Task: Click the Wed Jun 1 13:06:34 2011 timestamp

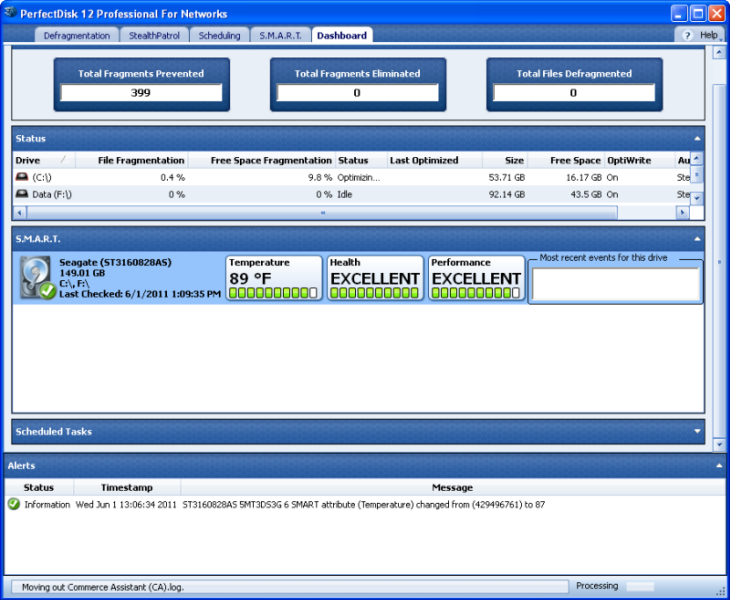Action: tap(126, 505)
